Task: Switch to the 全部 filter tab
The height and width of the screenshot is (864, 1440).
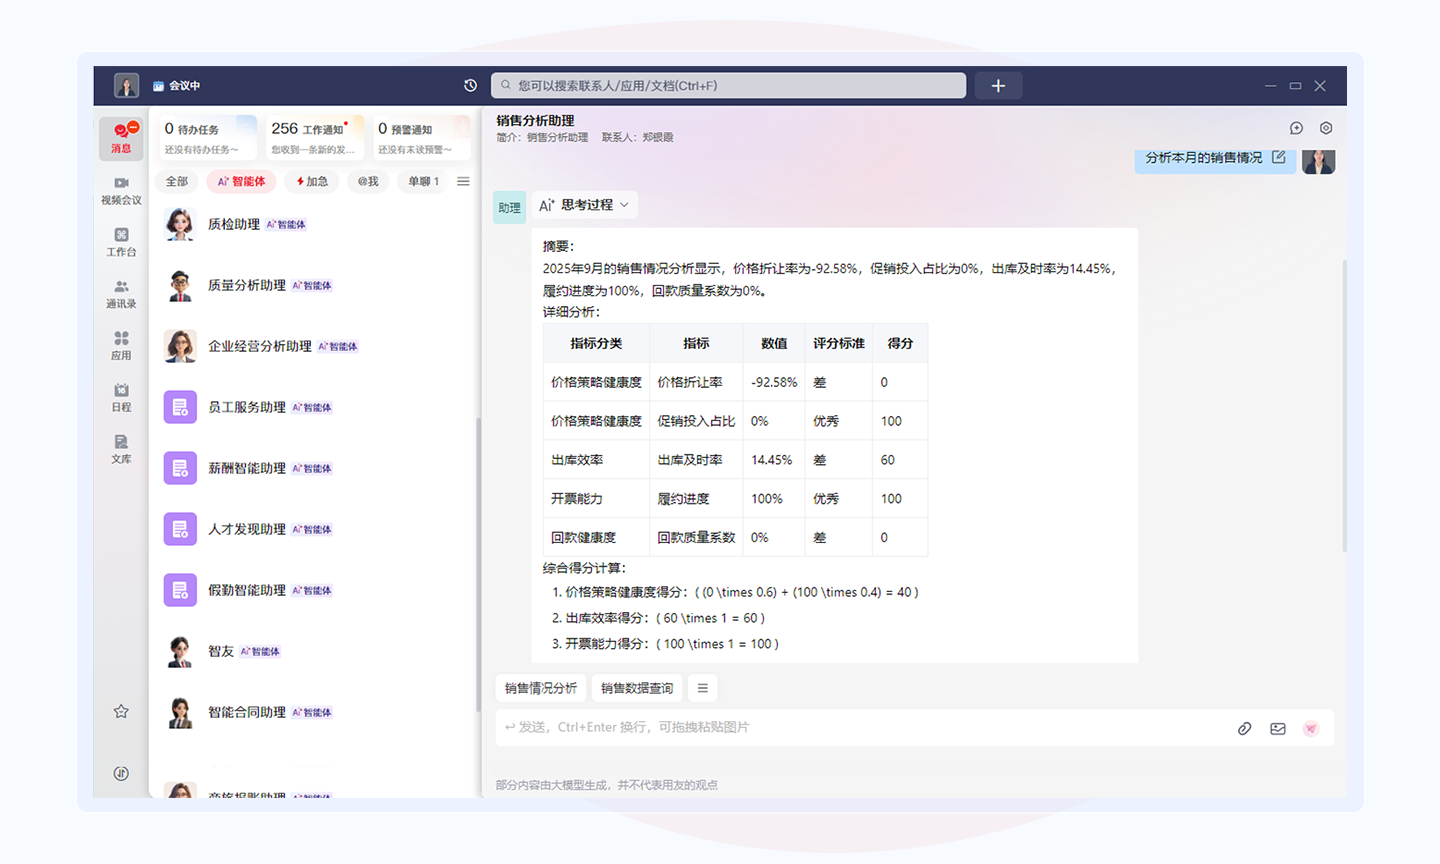Action: [x=177, y=181]
